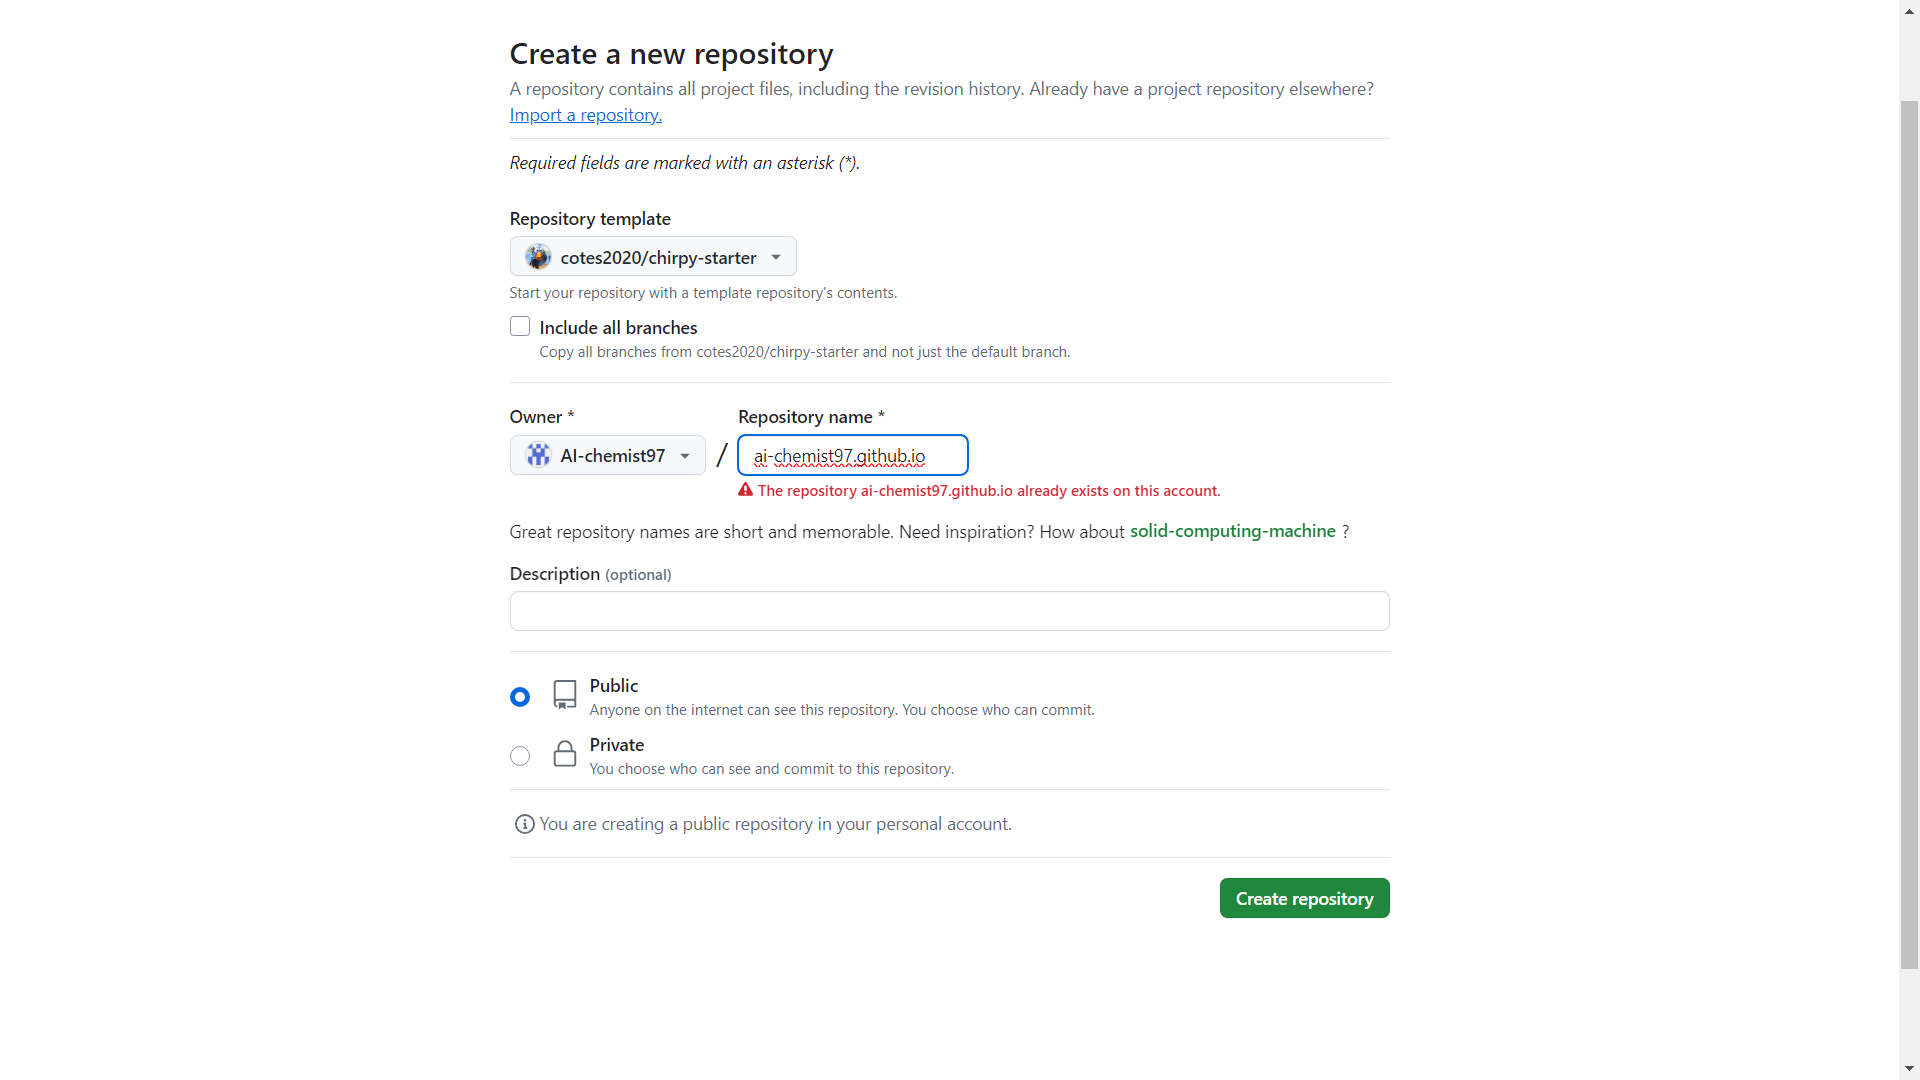Screen dimensions: 1920x1080
Task: Enable the Include all branches checkbox
Action: tap(520, 326)
